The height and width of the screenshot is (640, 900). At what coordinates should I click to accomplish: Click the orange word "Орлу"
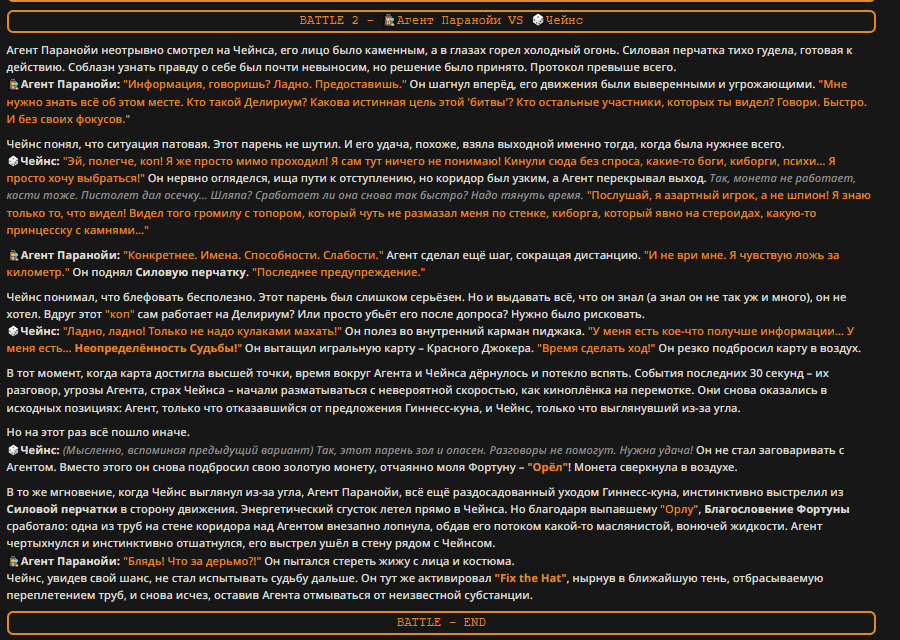pos(680,509)
